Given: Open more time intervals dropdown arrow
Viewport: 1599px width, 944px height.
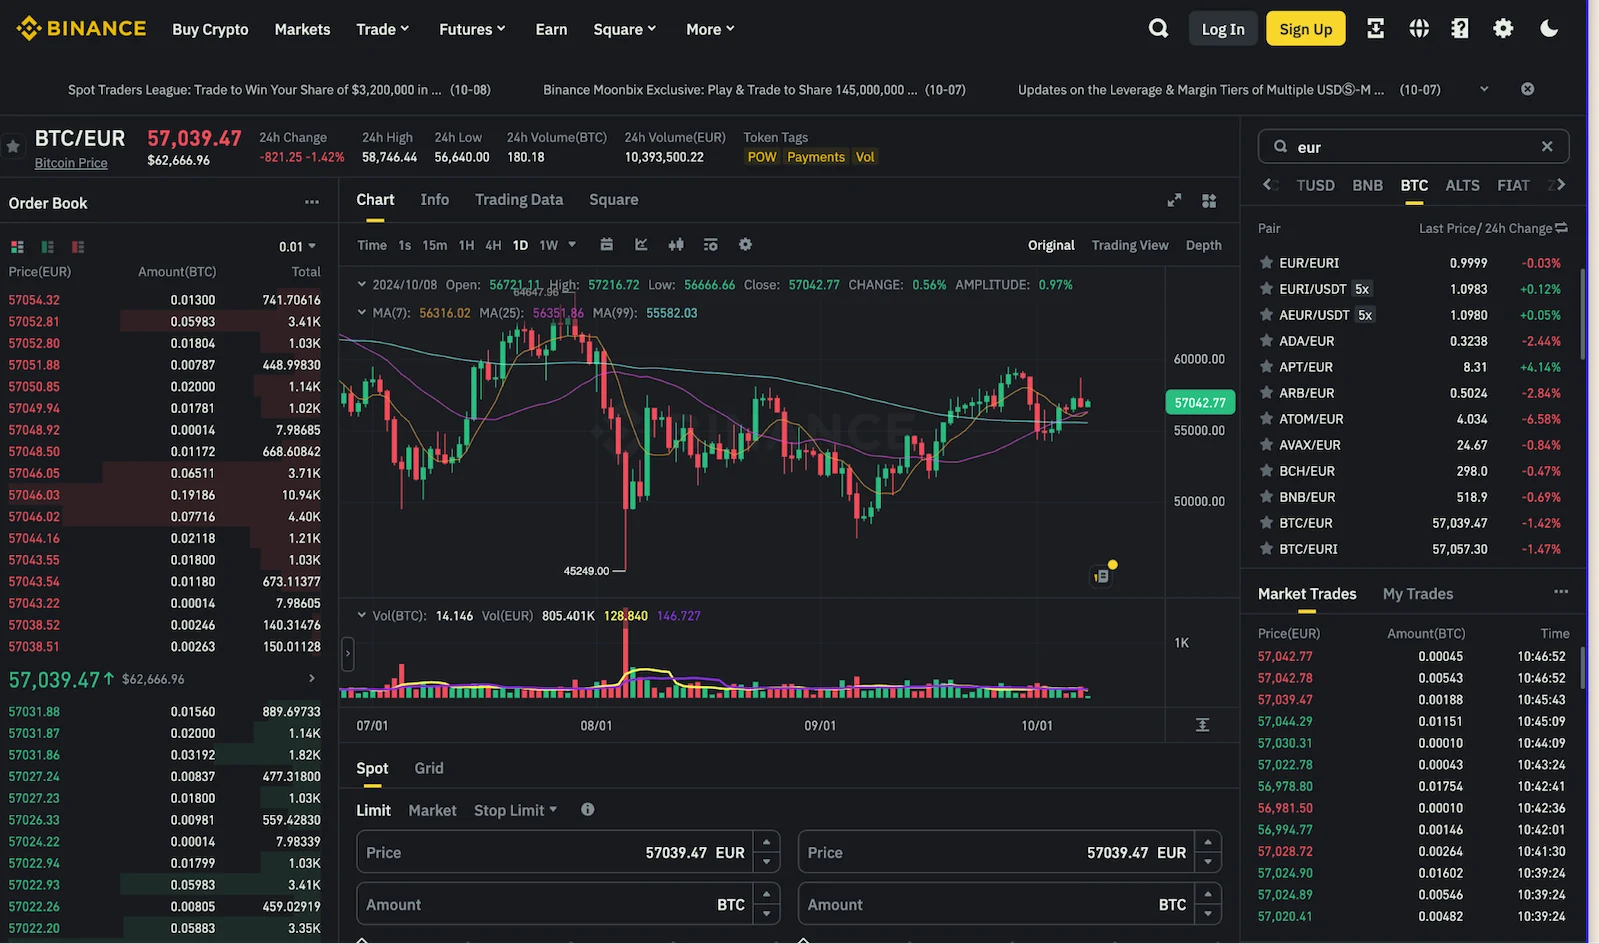Looking at the screenshot, I should coord(572,244).
